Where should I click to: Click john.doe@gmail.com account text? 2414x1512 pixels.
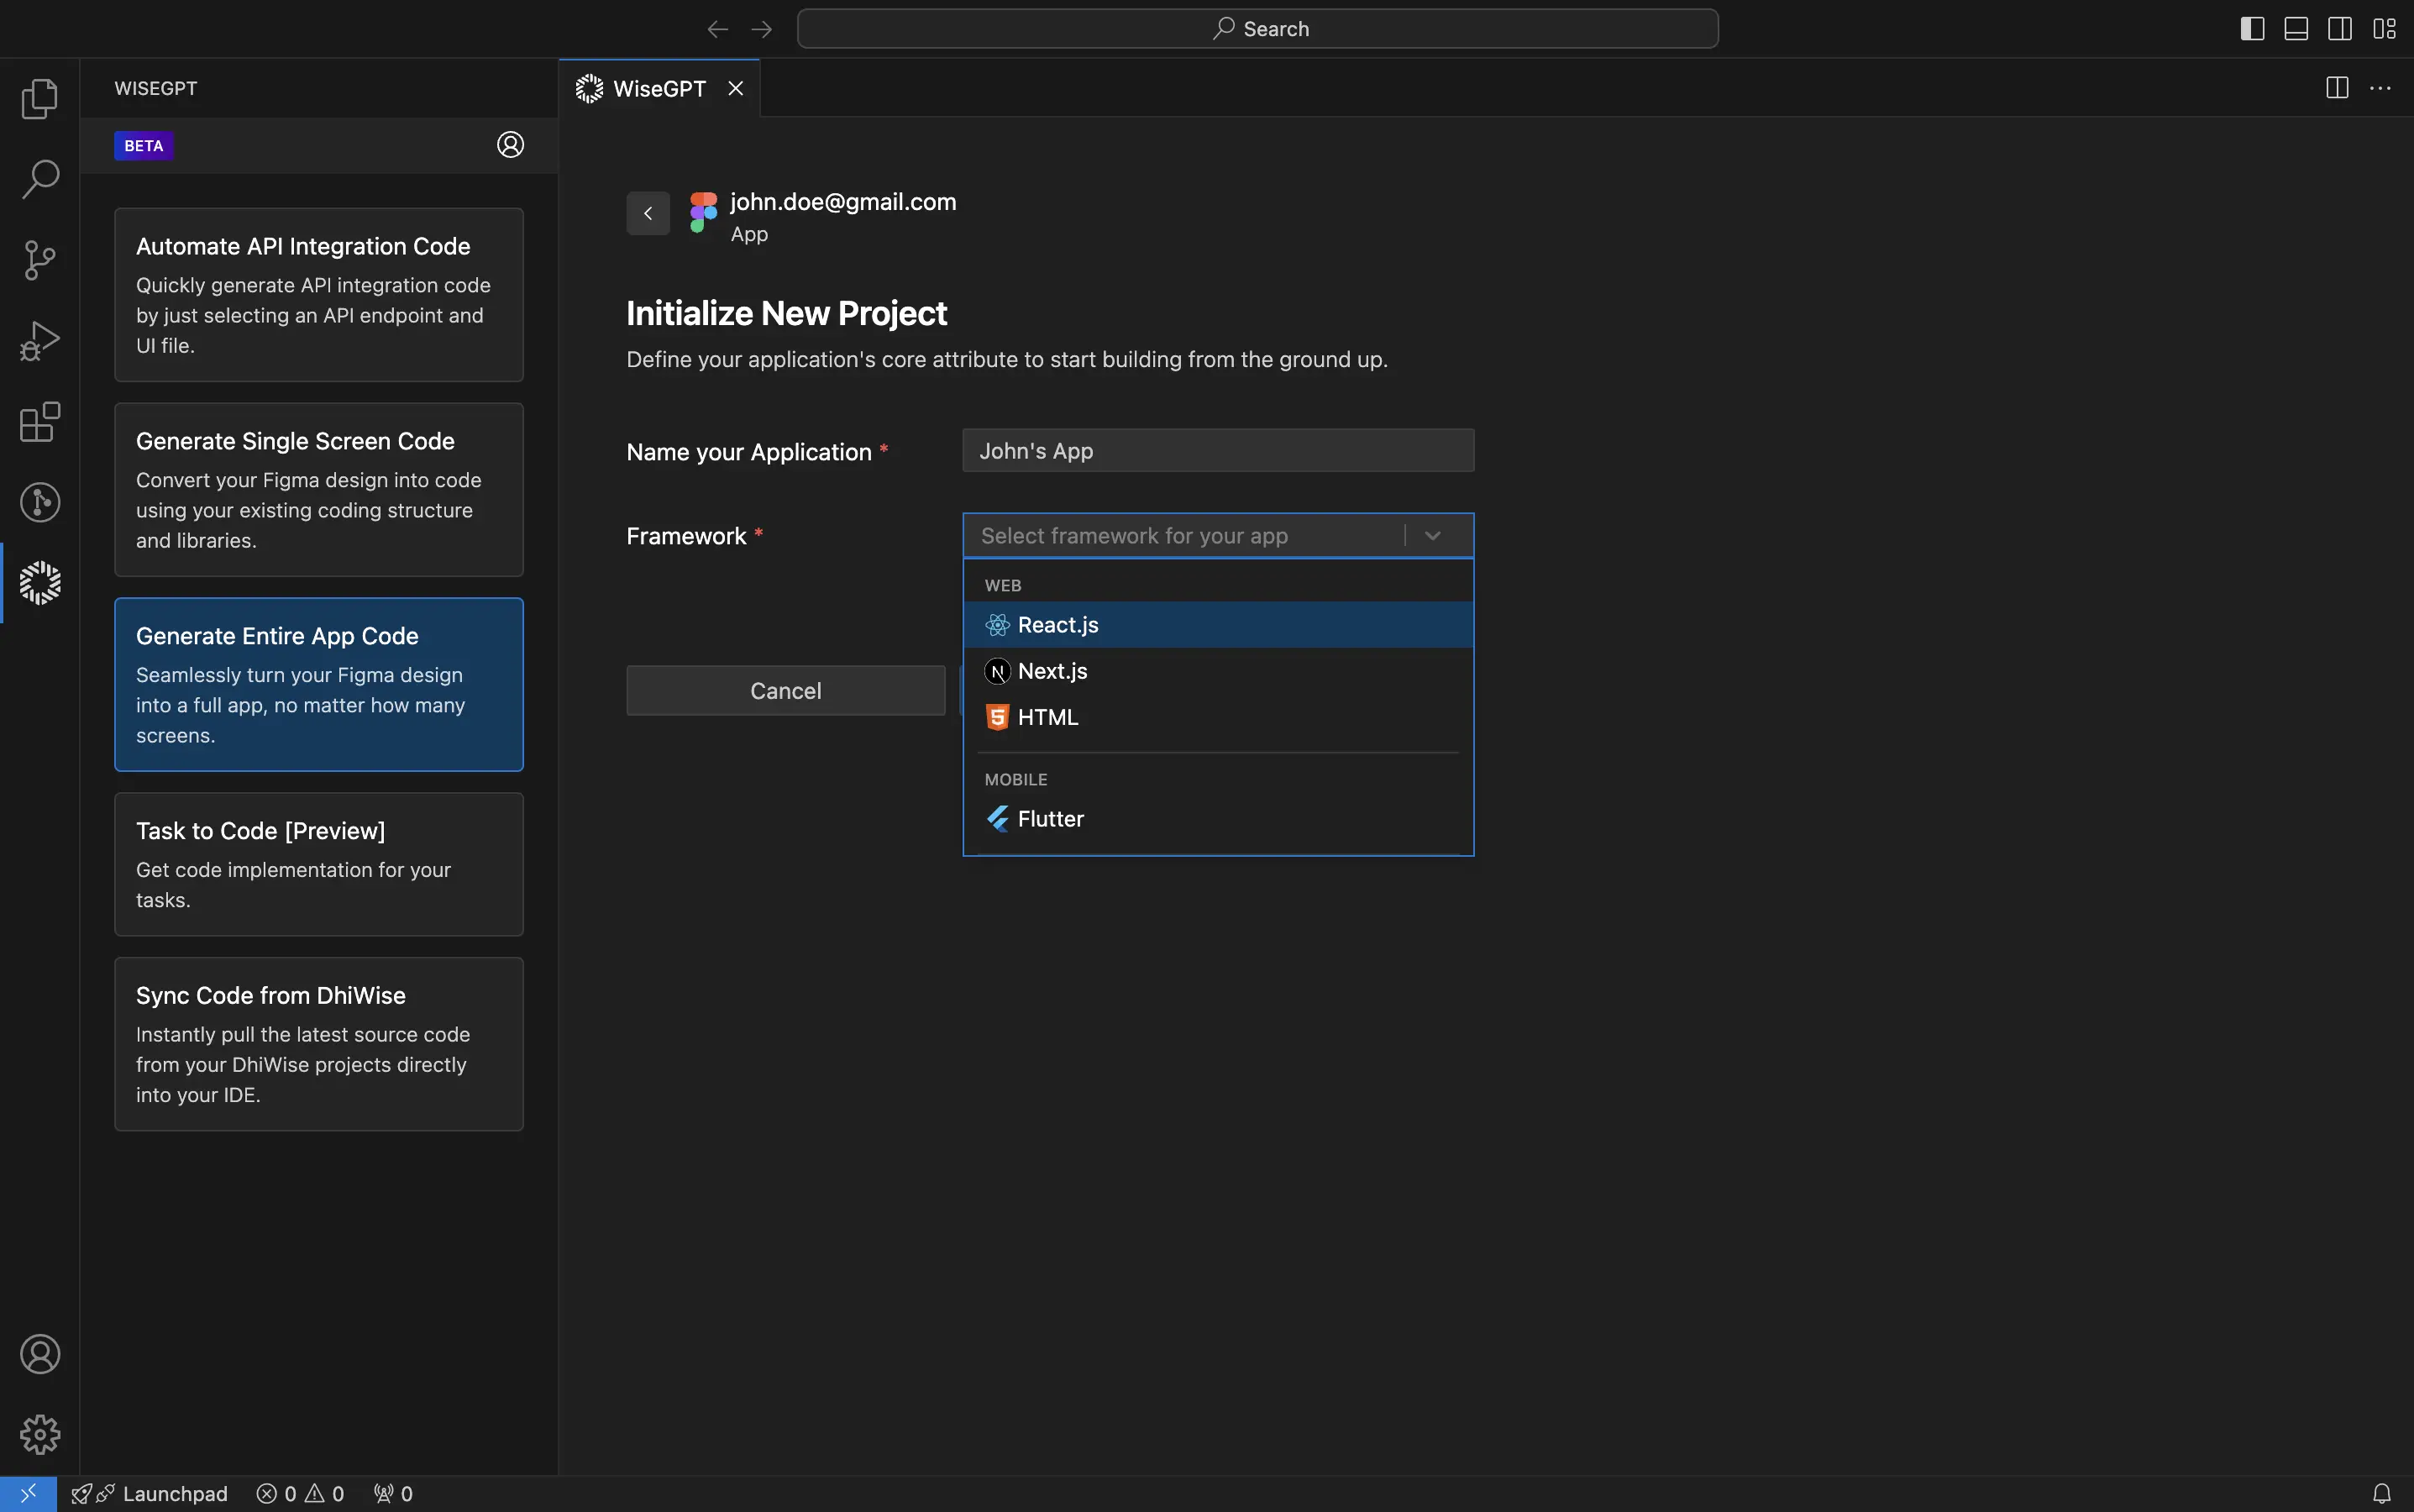[843, 202]
